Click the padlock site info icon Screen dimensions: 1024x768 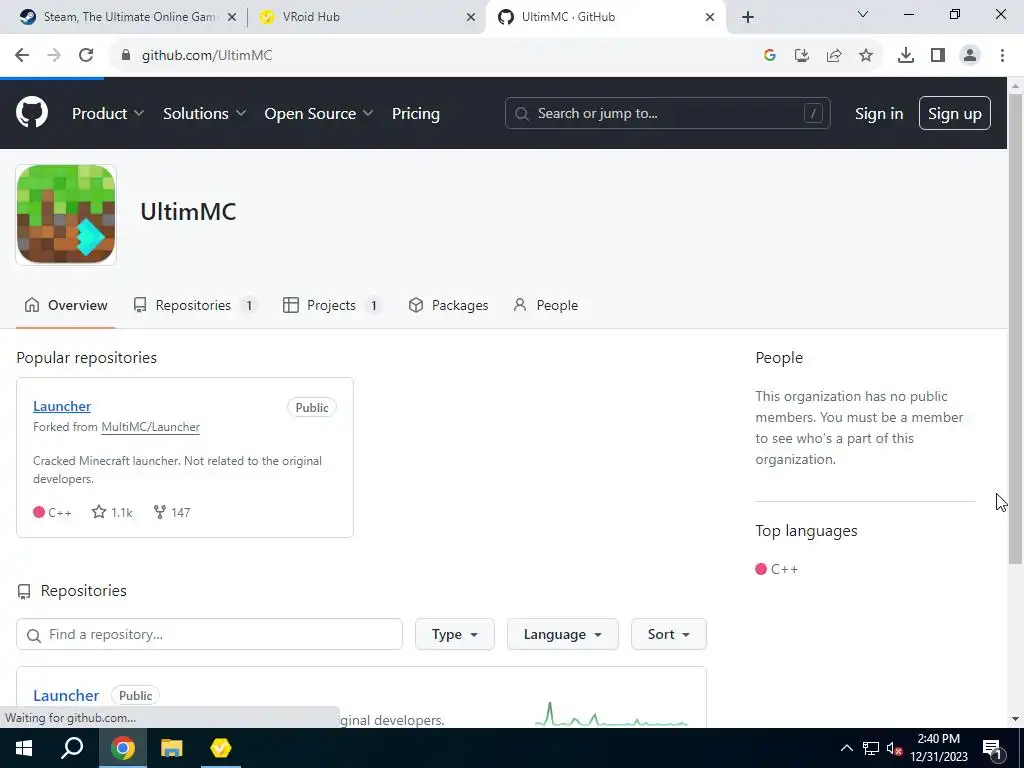[x=126, y=56]
